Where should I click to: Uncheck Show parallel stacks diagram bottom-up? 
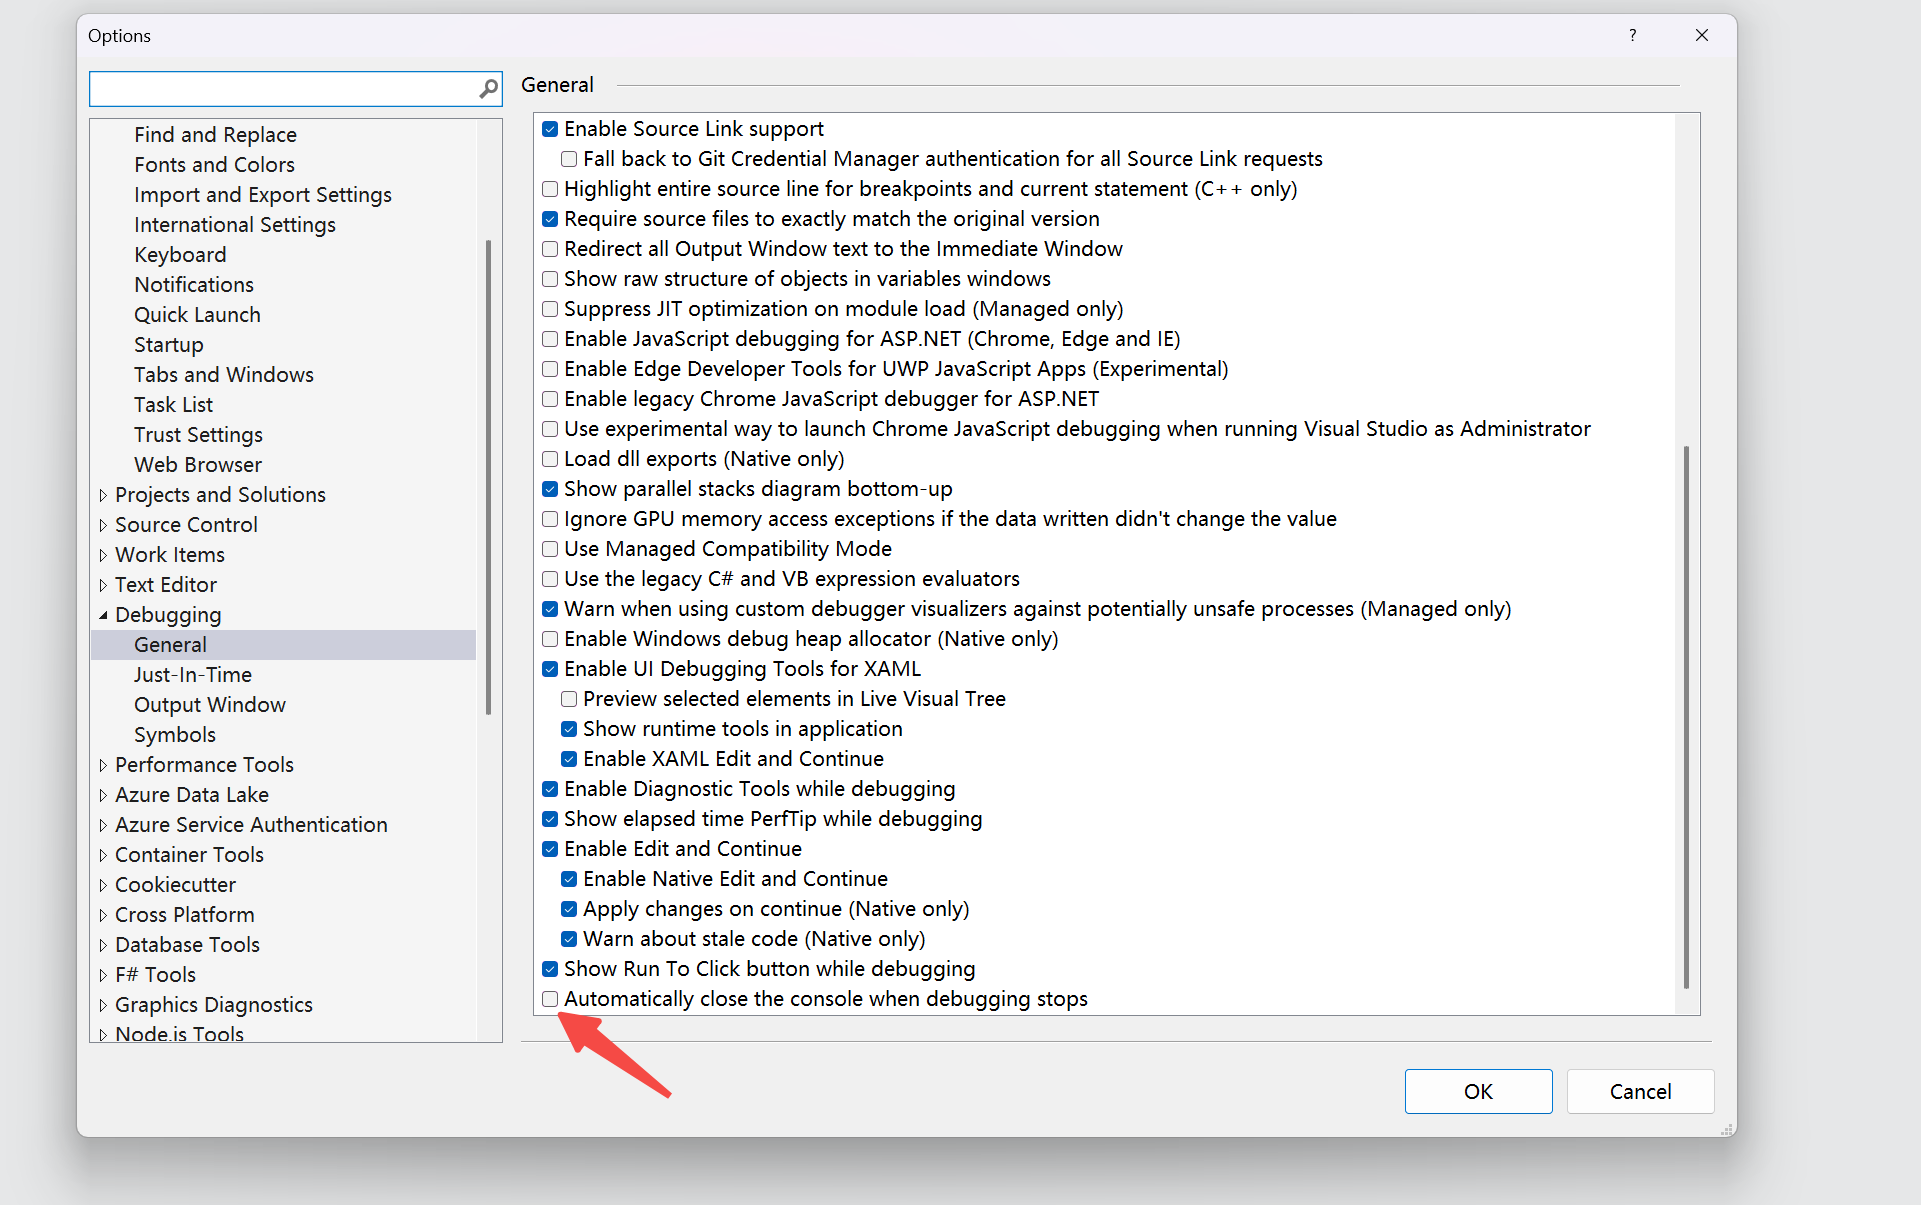coord(550,489)
